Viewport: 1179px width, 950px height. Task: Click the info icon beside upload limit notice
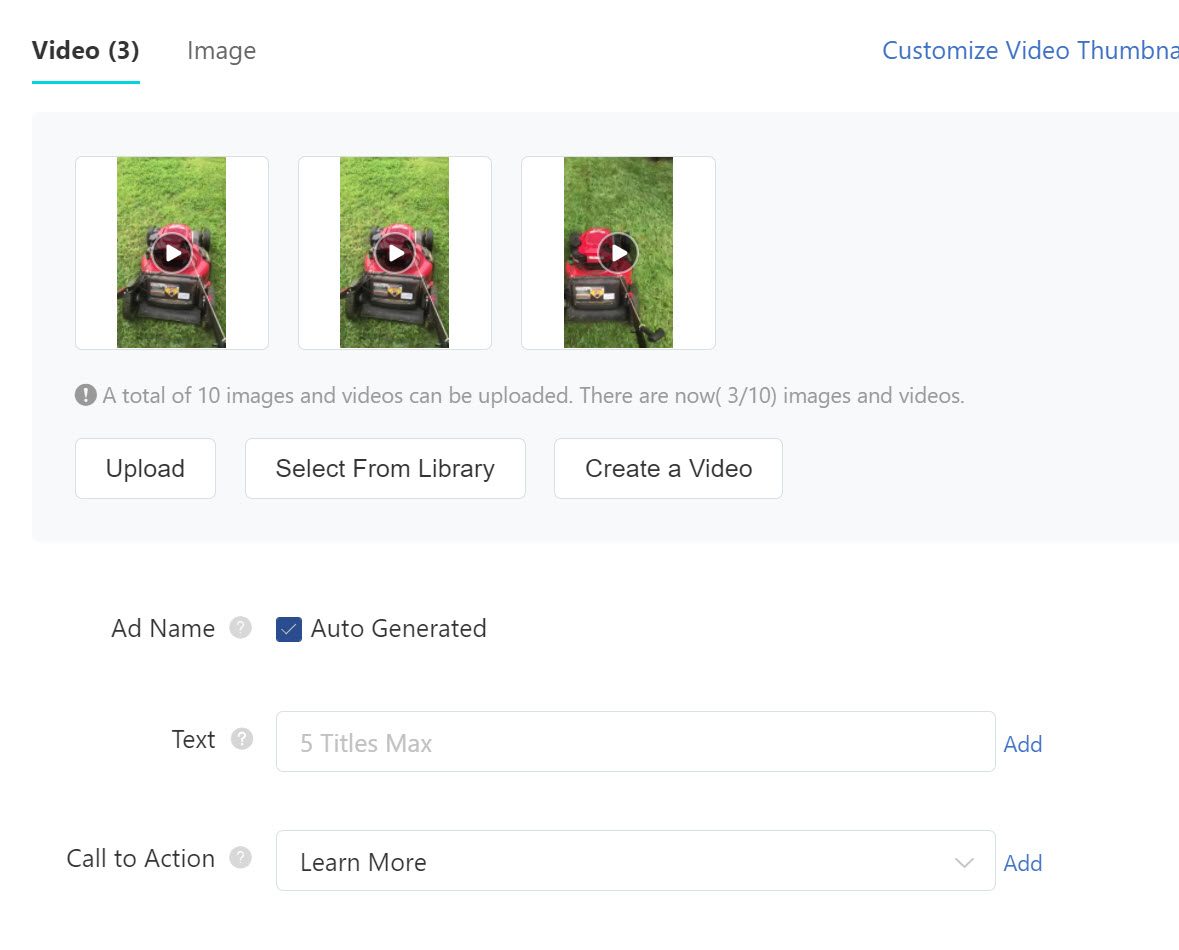(86, 395)
